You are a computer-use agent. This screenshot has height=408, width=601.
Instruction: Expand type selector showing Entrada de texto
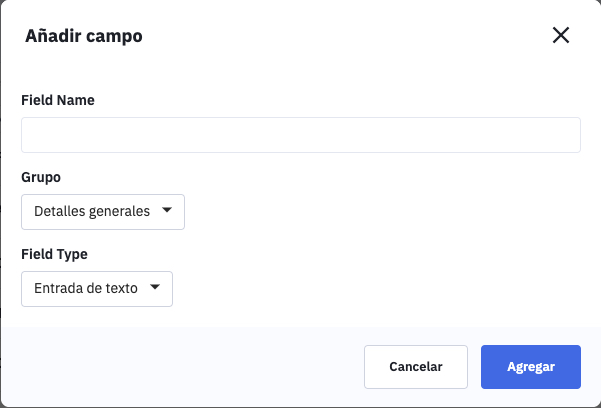click(x=97, y=289)
